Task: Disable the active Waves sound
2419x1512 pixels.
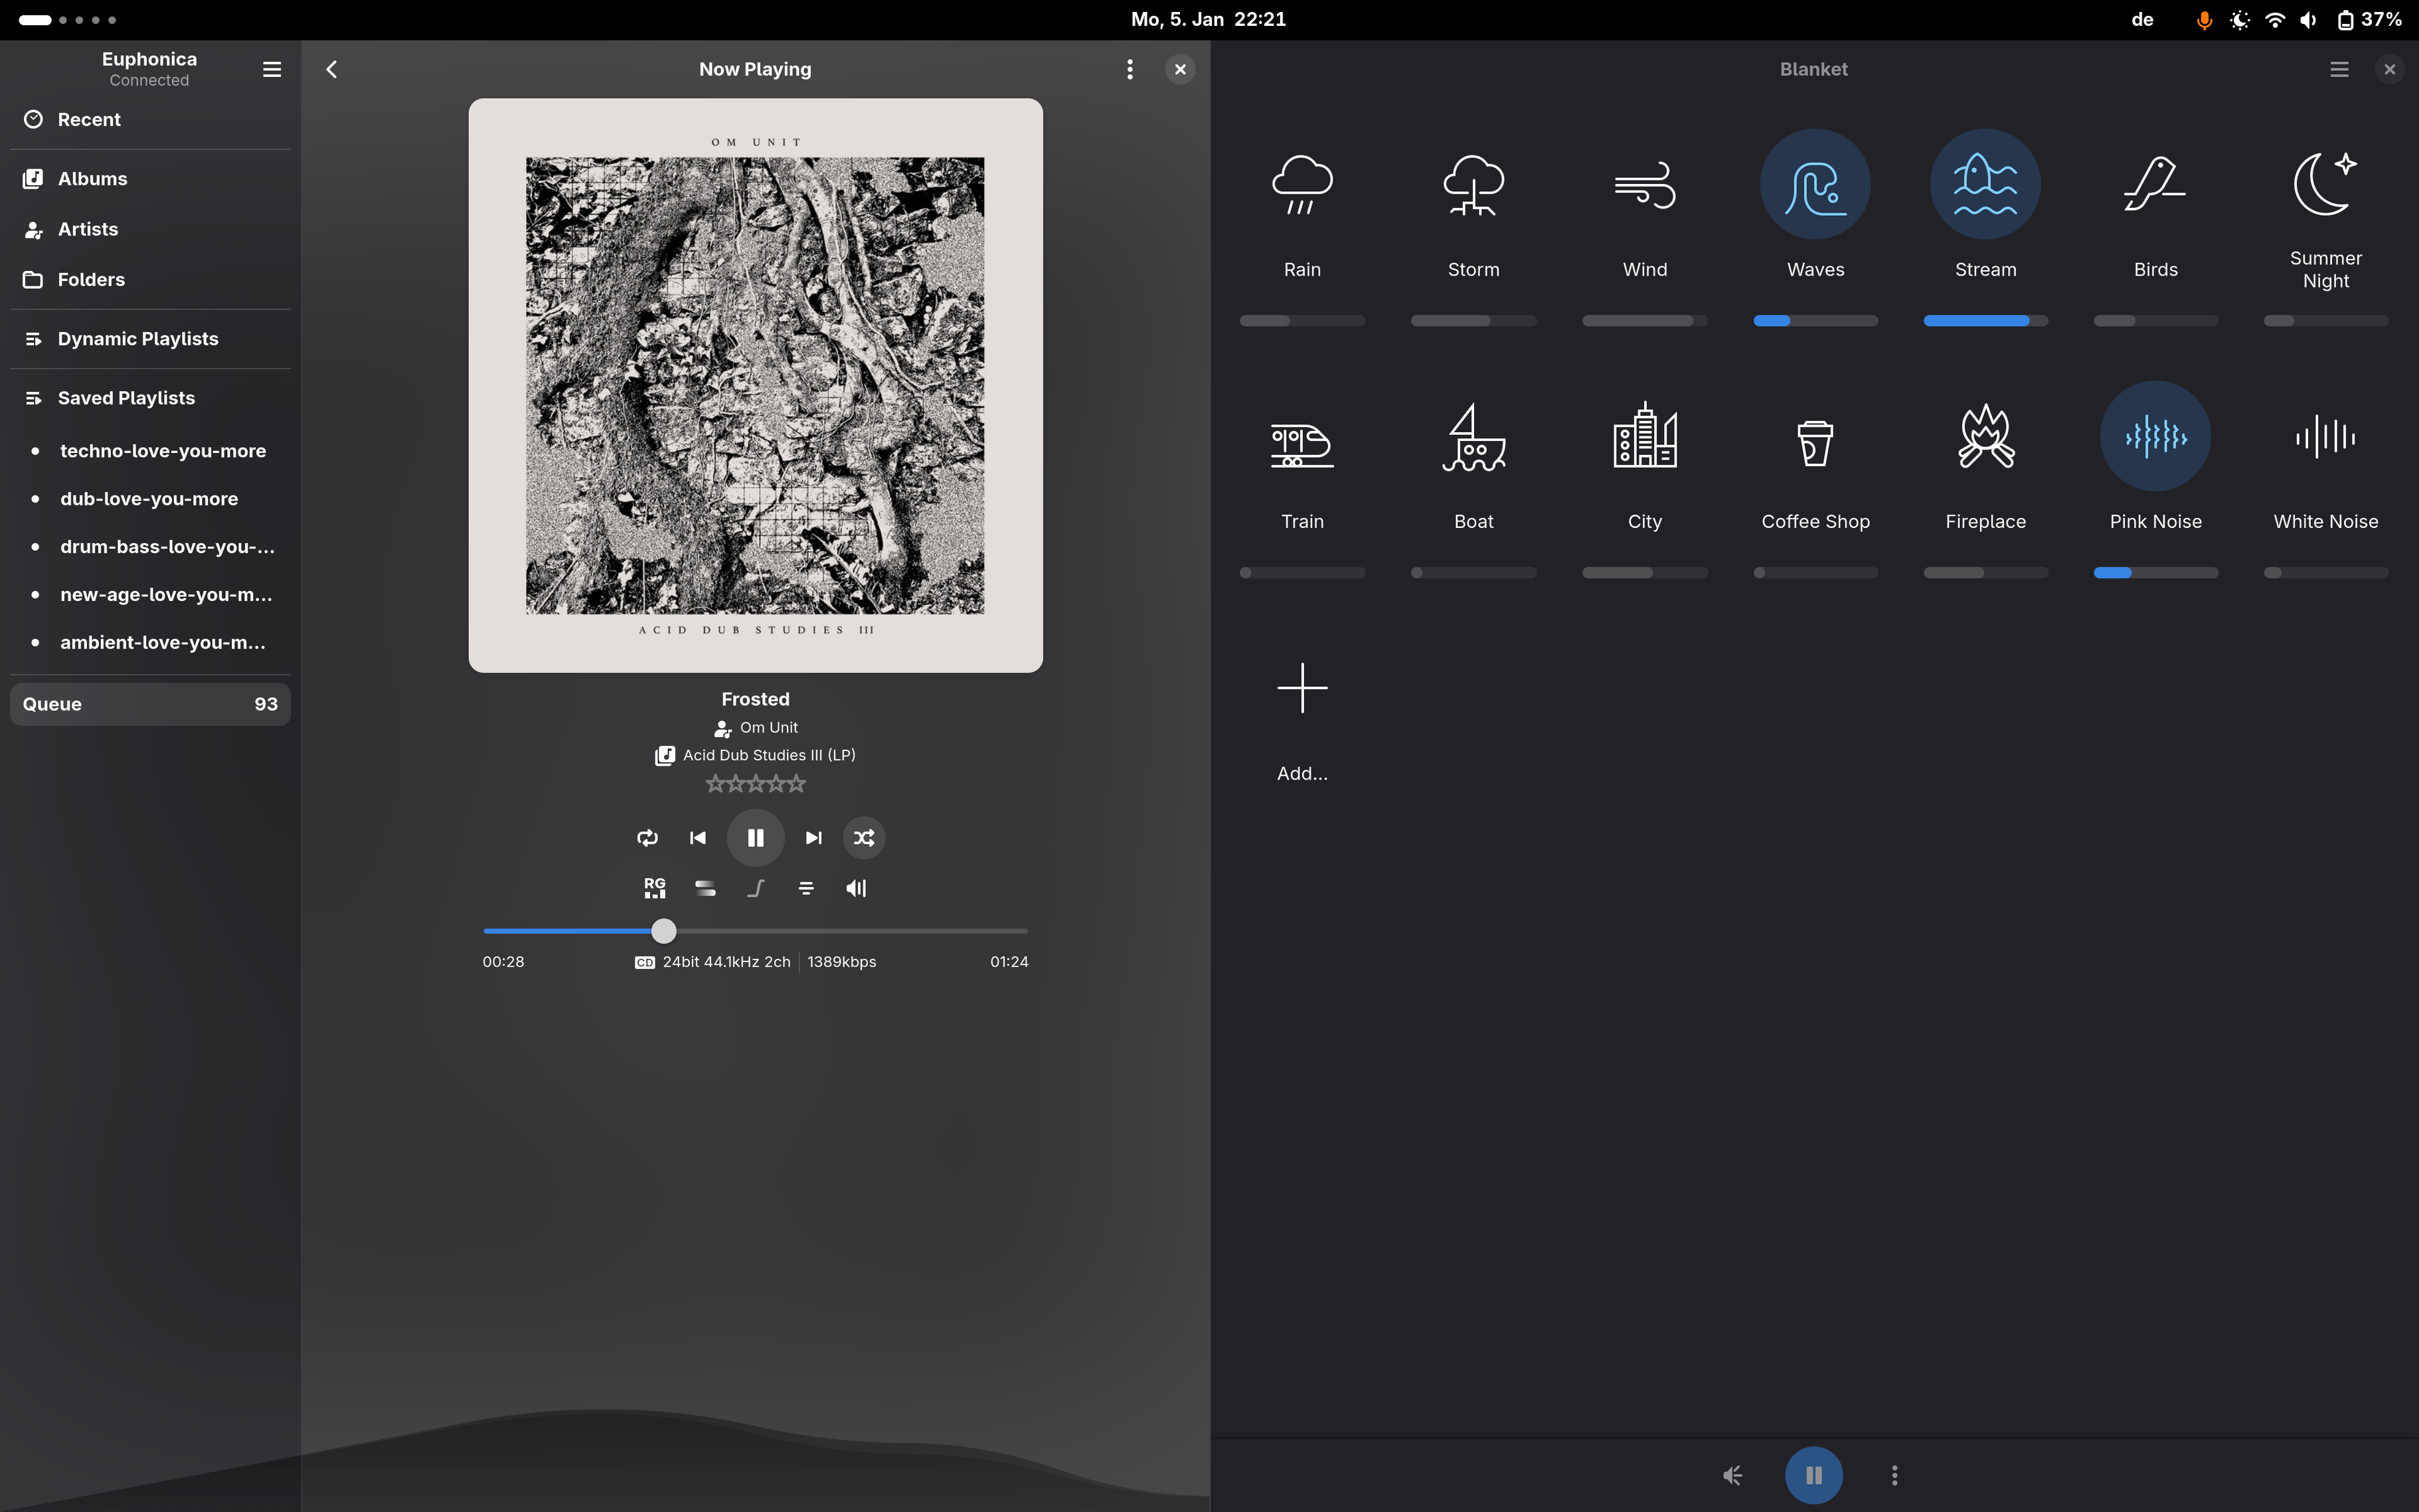Action: click(1815, 185)
